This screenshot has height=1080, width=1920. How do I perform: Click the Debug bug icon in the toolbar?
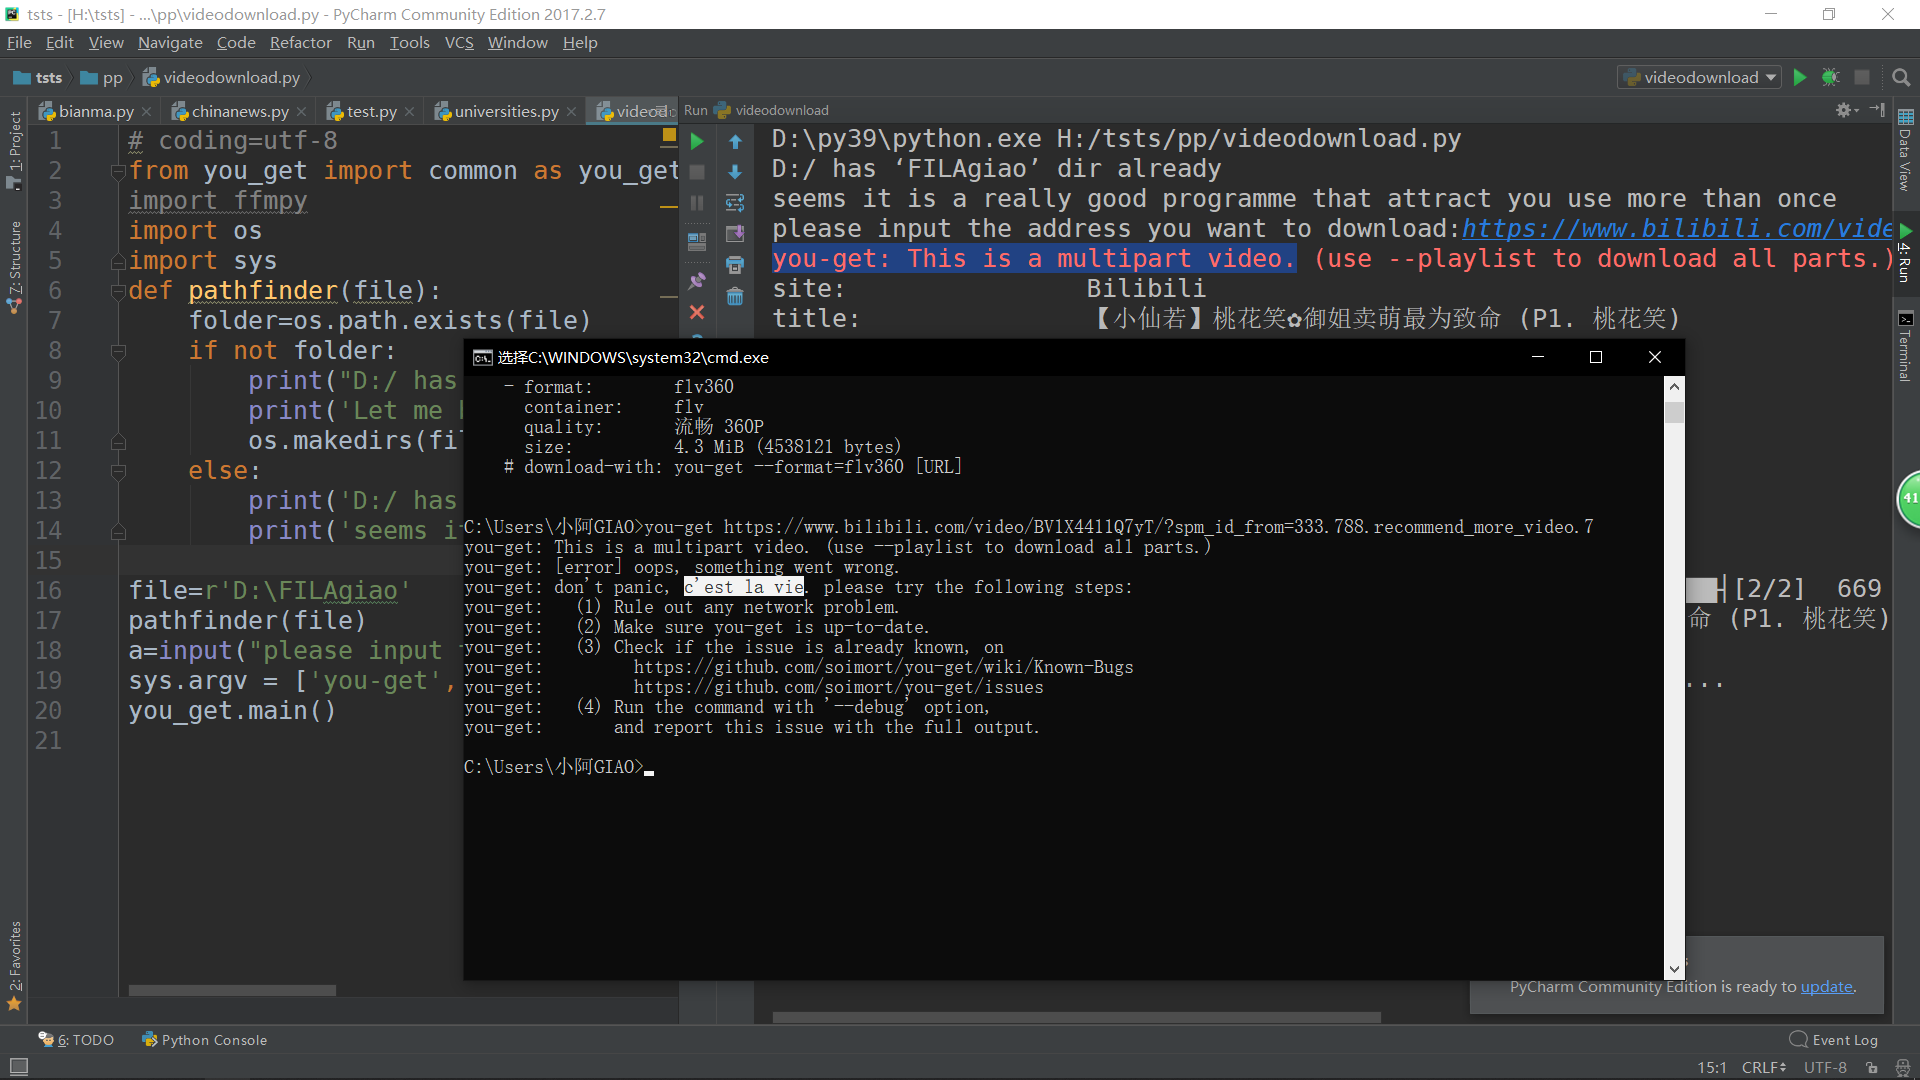pos(1830,77)
